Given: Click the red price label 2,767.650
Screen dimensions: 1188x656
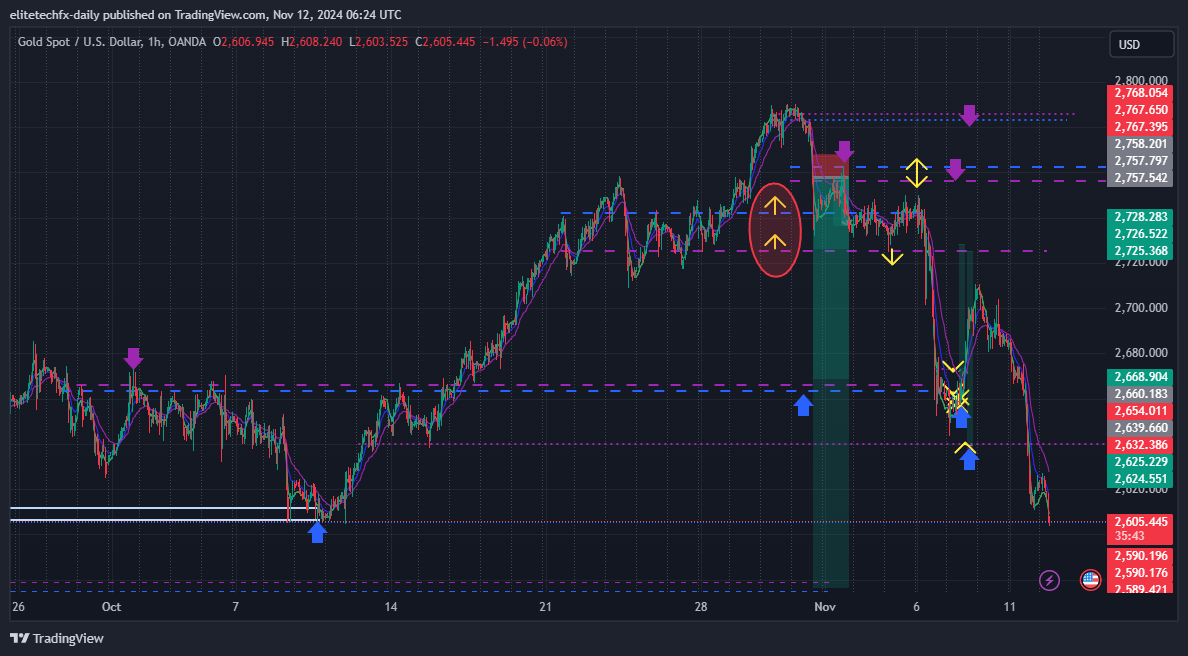Looking at the screenshot, I should click(x=1140, y=110).
